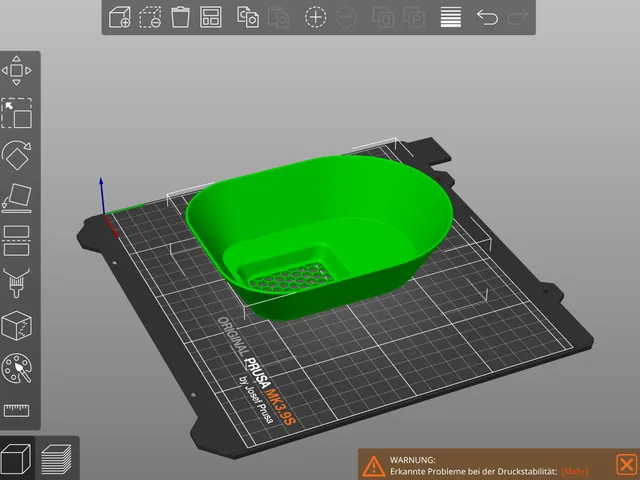Viewport: 640px width, 480px height.
Task: Click the Add object icon
Action: pos(120,17)
